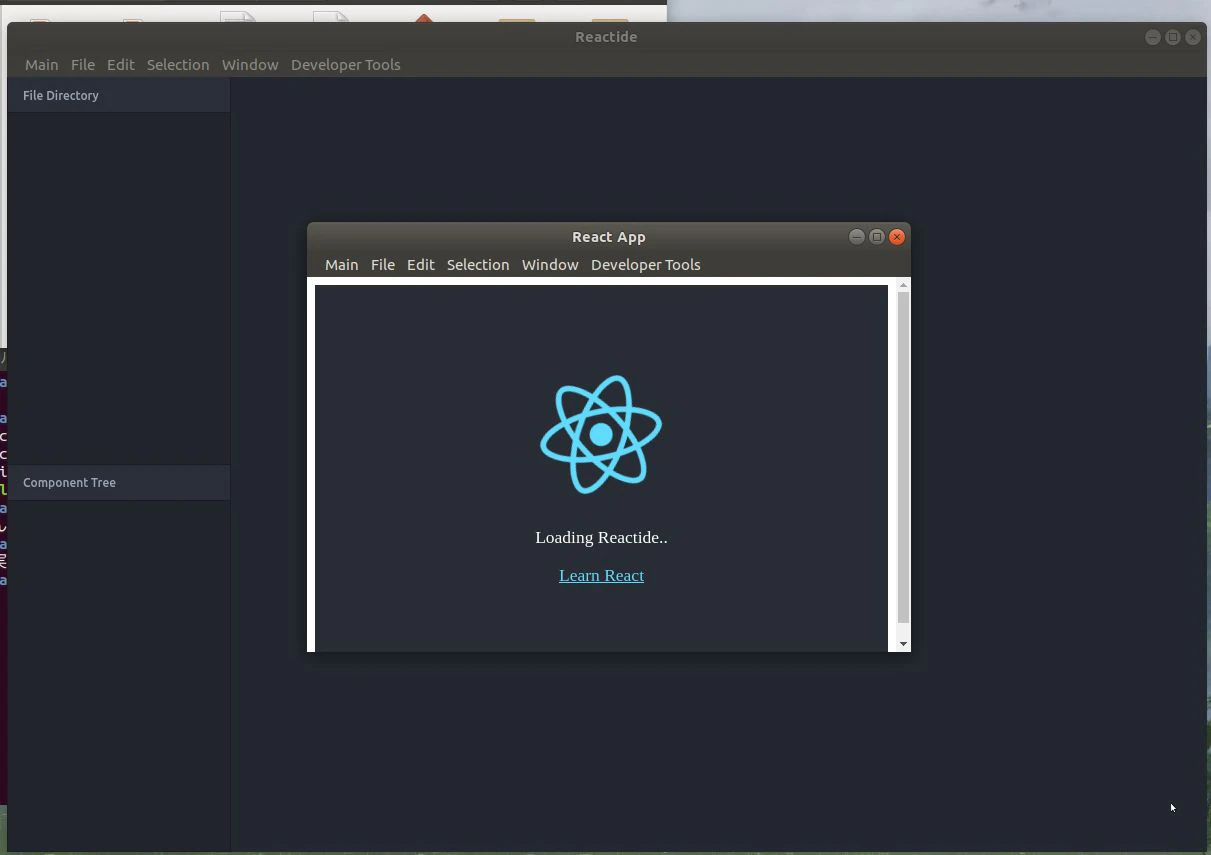1211x855 pixels.
Task: Maximize the Reactide main window
Action: (1173, 37)
